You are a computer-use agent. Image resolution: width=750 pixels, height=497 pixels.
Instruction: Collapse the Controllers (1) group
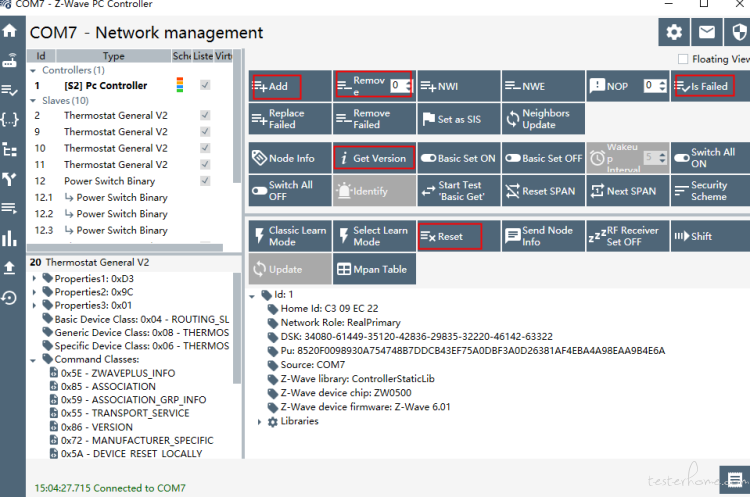point(33,71)
